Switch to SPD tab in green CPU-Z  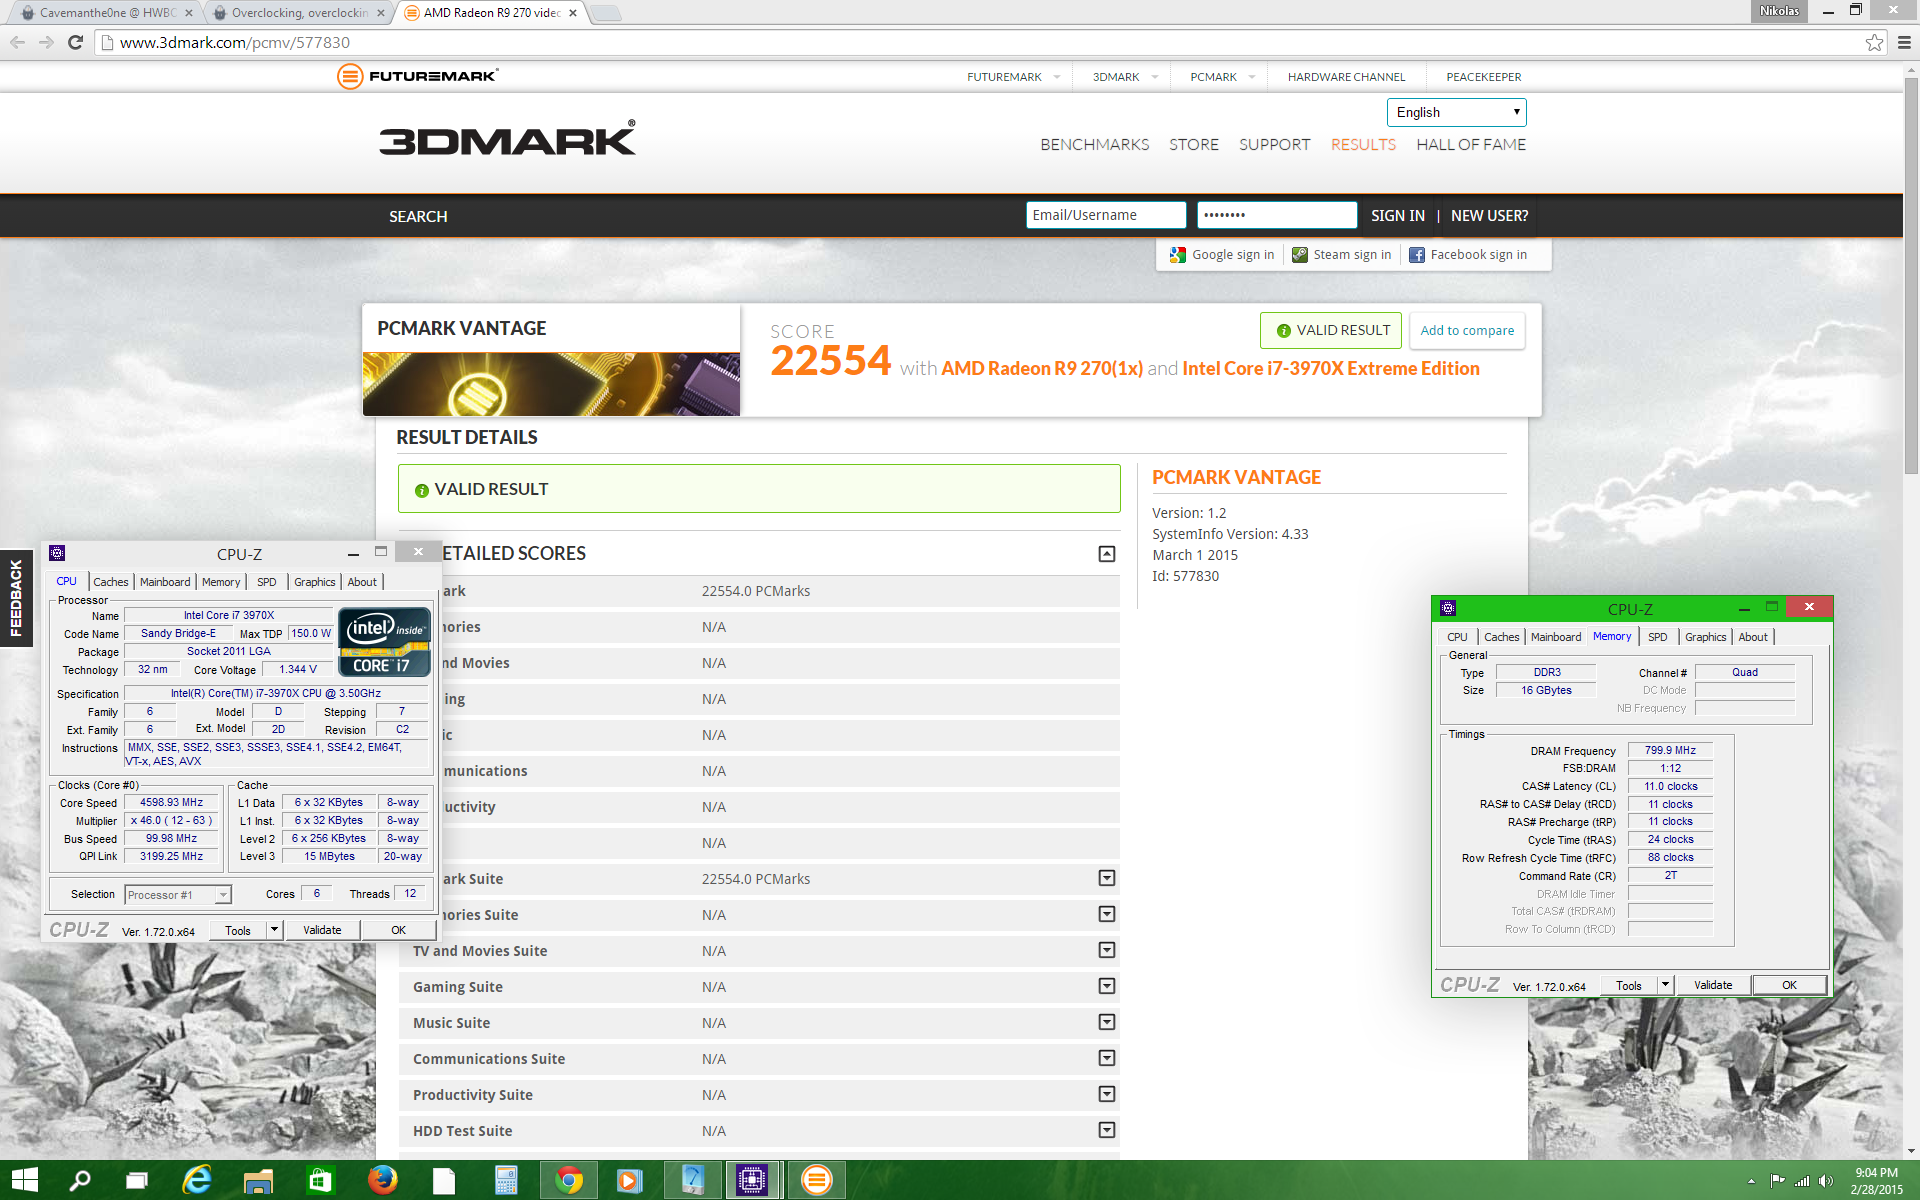(1658, 637)
